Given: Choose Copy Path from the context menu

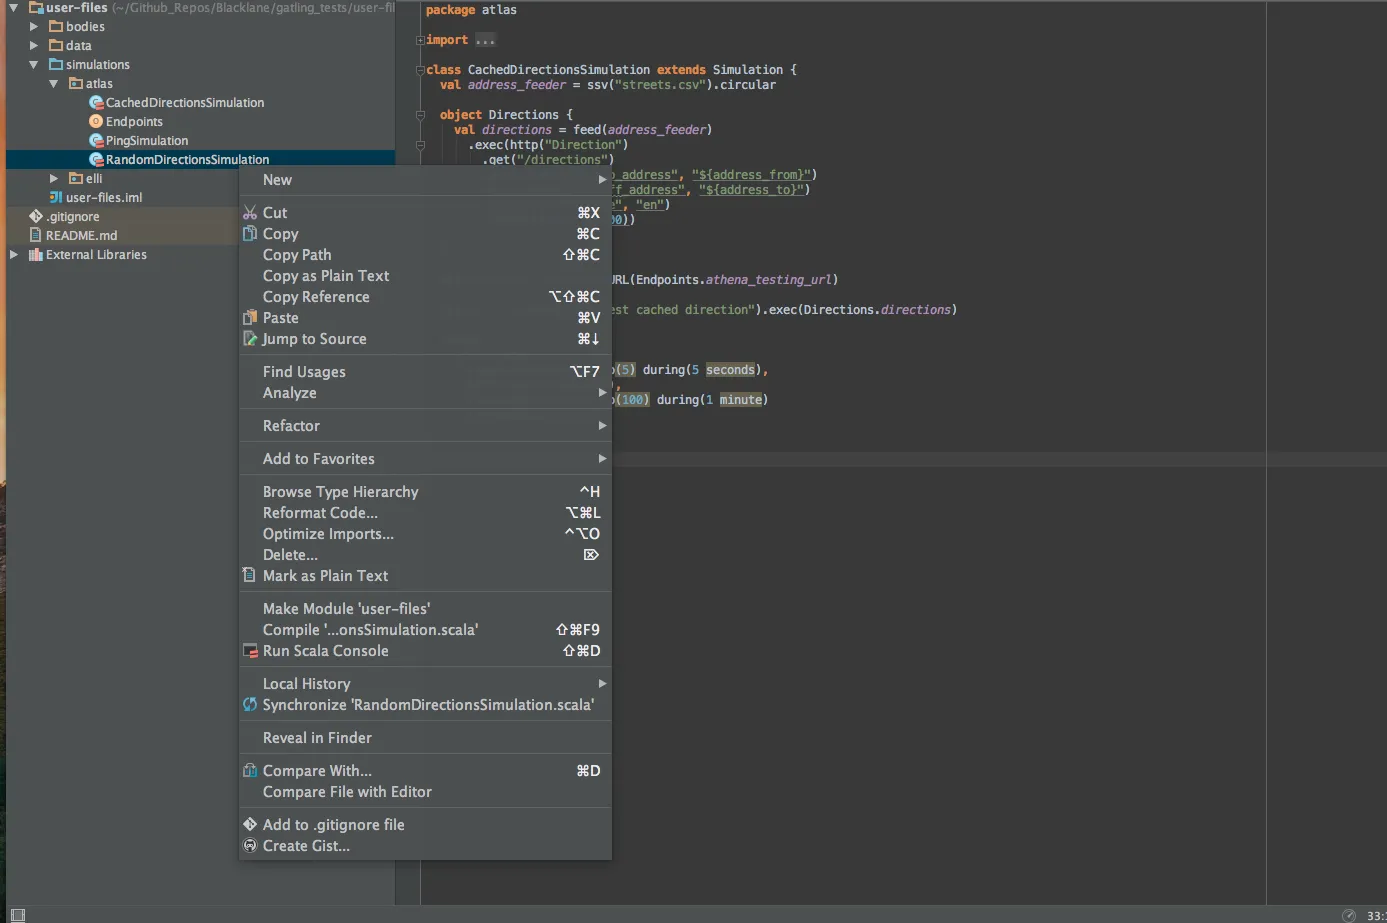Looking at the screenshot, I should click(x=425, y=255).
